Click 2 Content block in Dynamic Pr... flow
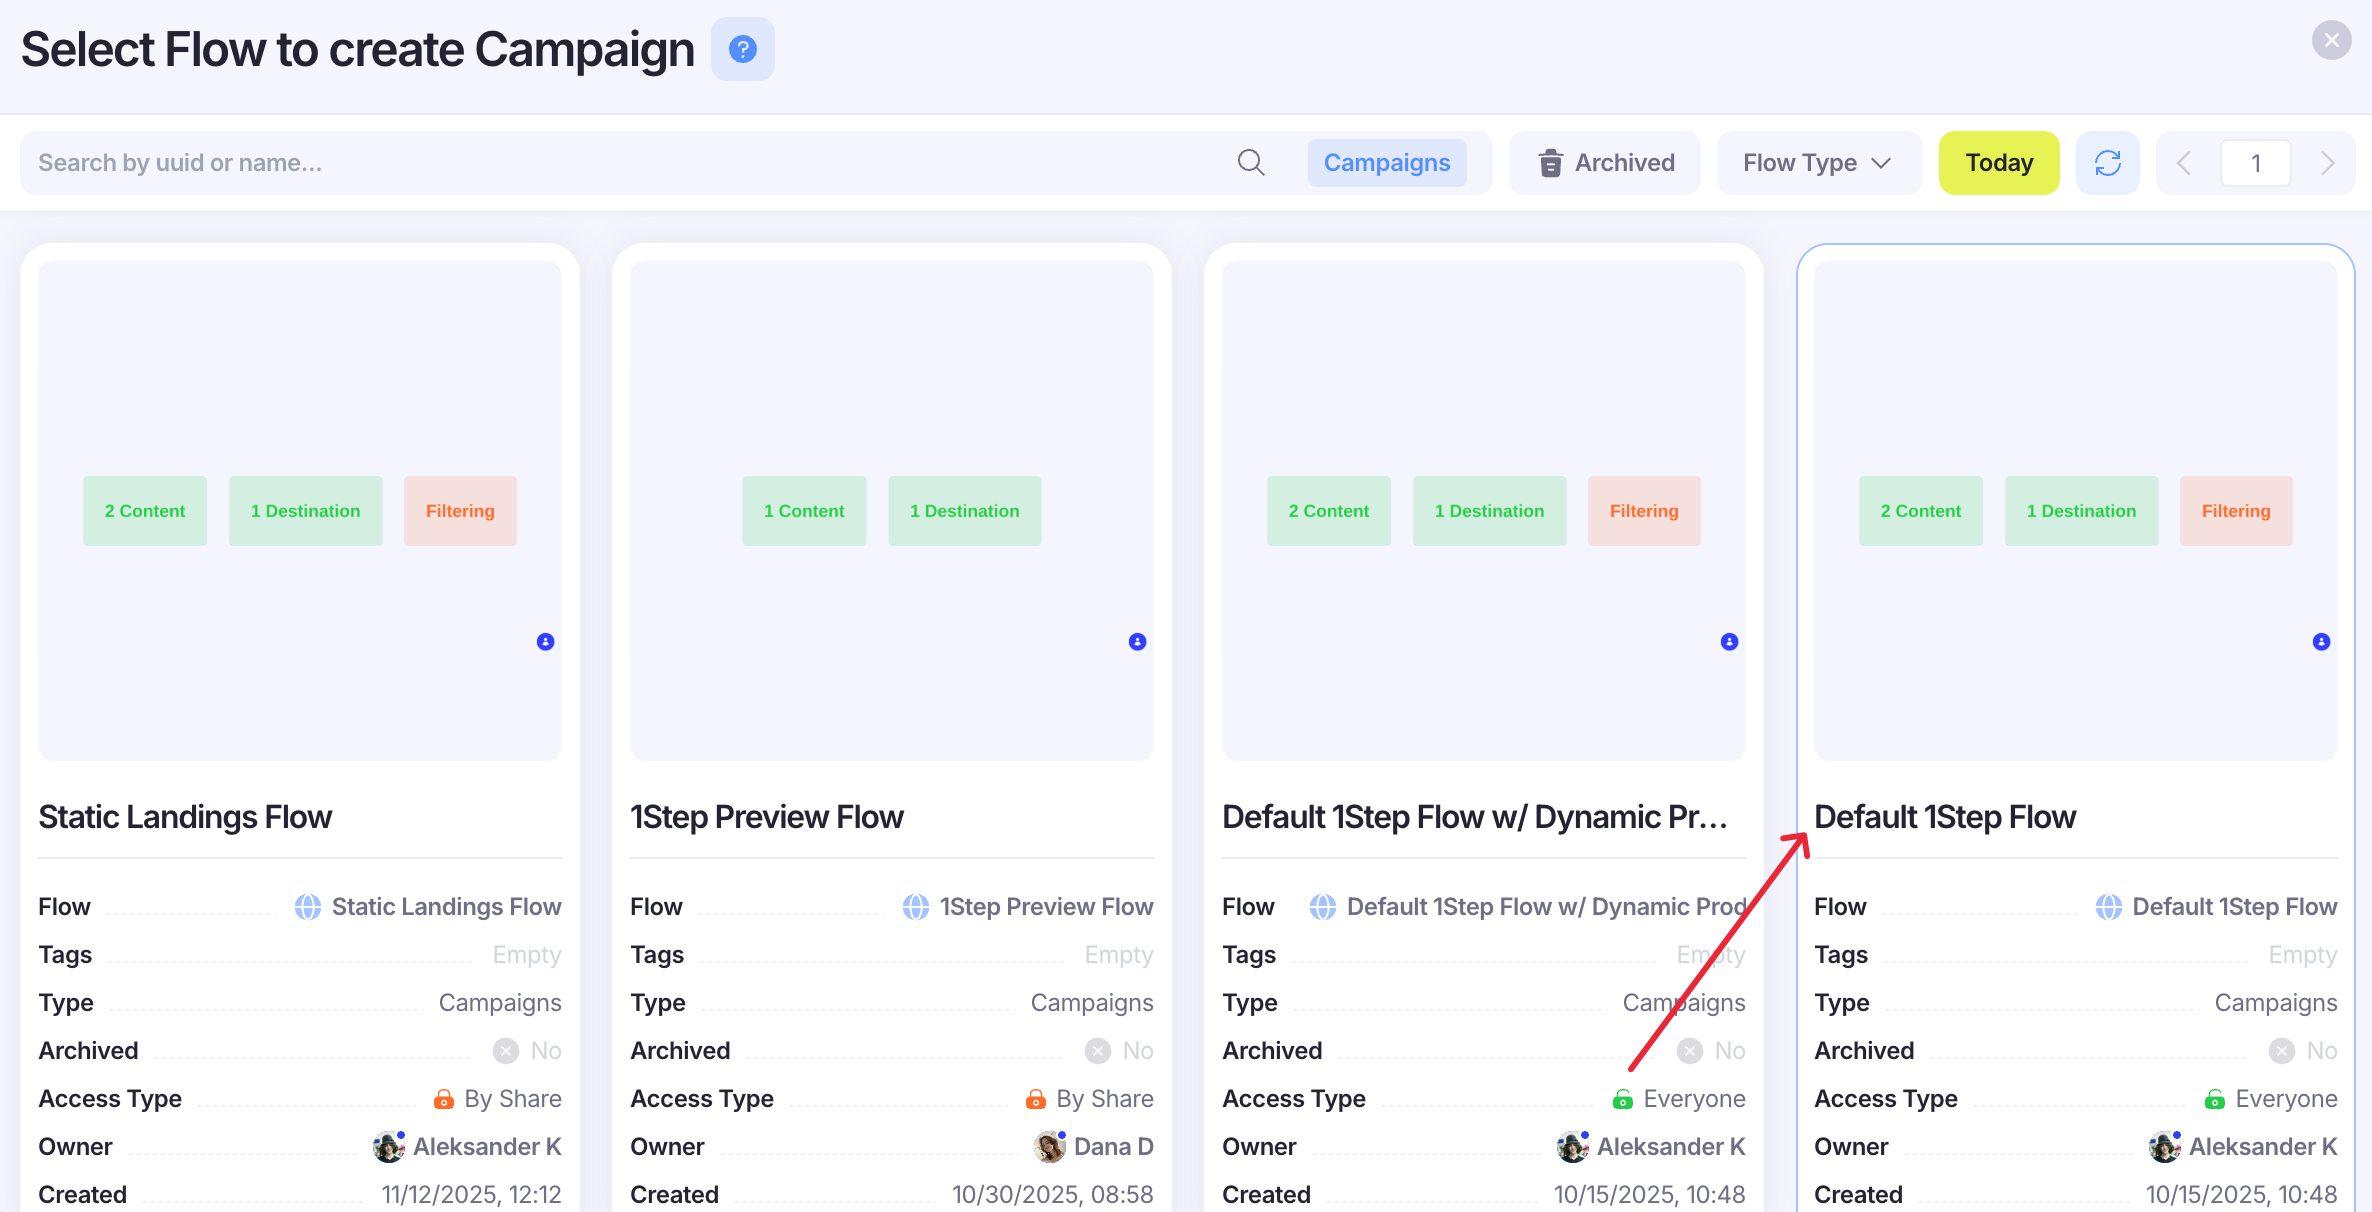 [1329, 511]
